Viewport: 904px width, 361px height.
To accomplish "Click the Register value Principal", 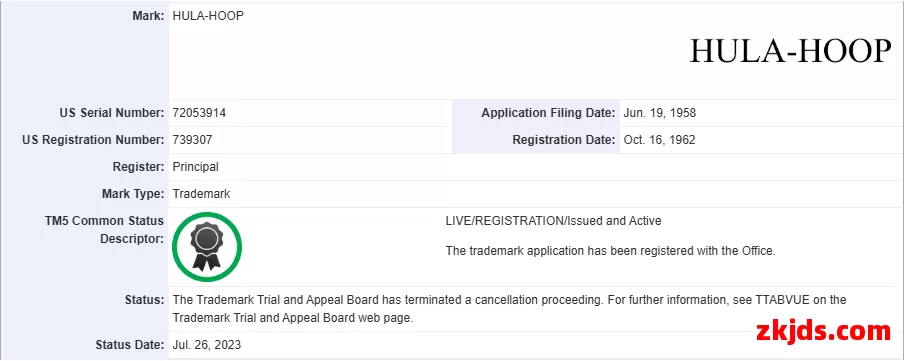I will tap(195, 167).
